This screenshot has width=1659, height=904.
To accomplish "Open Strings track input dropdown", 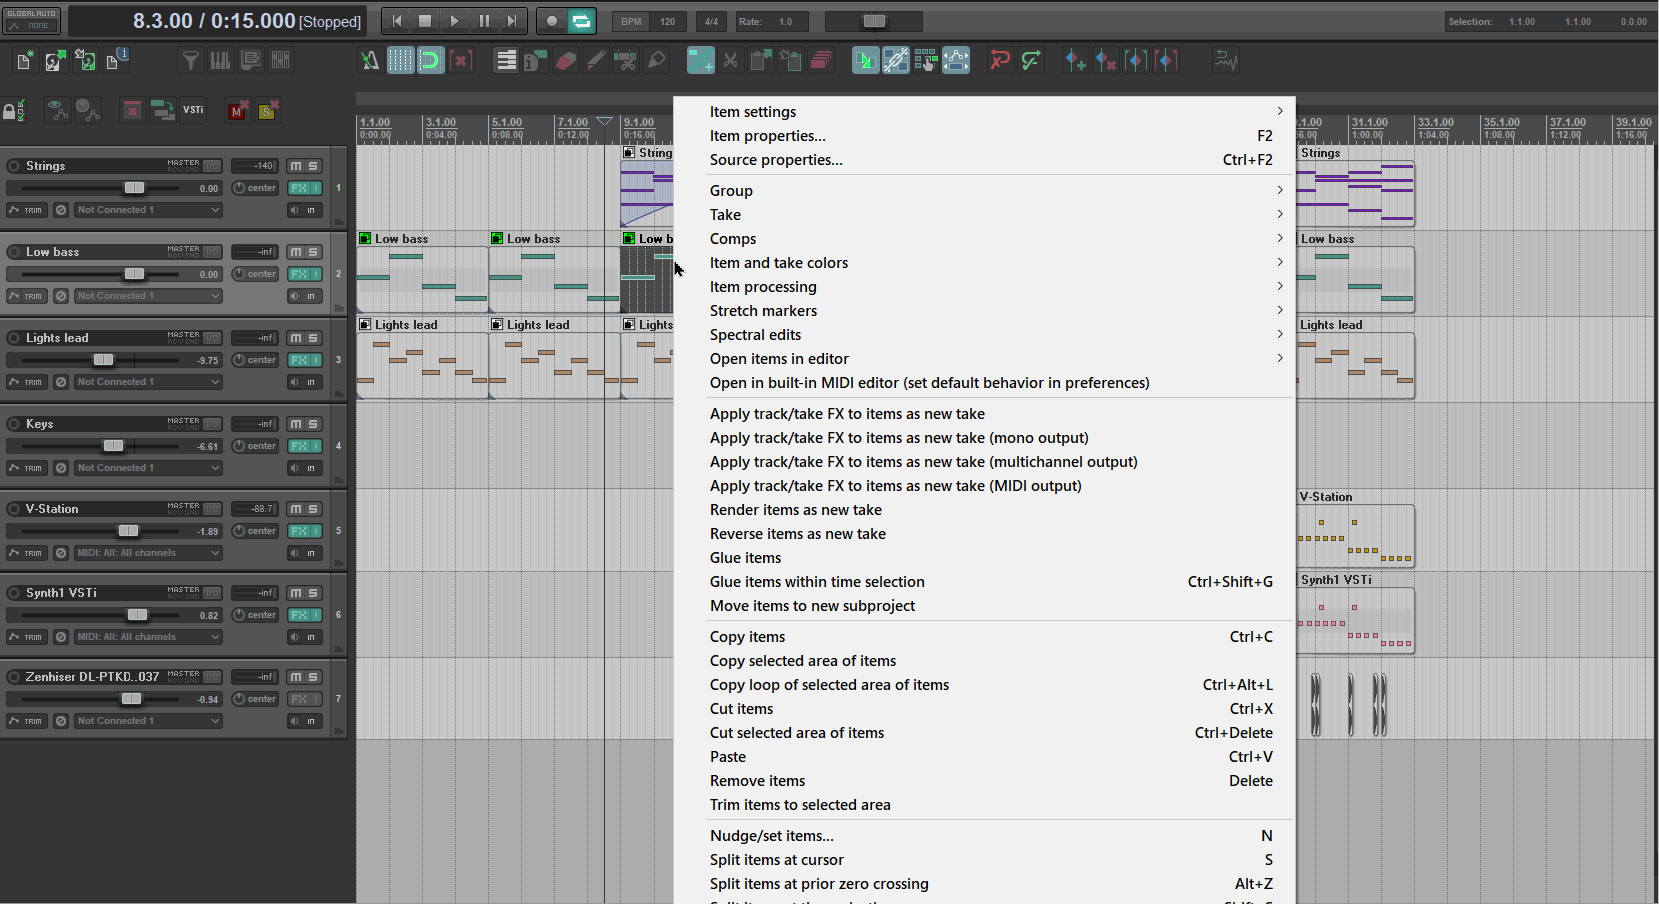I will [x=147, y=210].
